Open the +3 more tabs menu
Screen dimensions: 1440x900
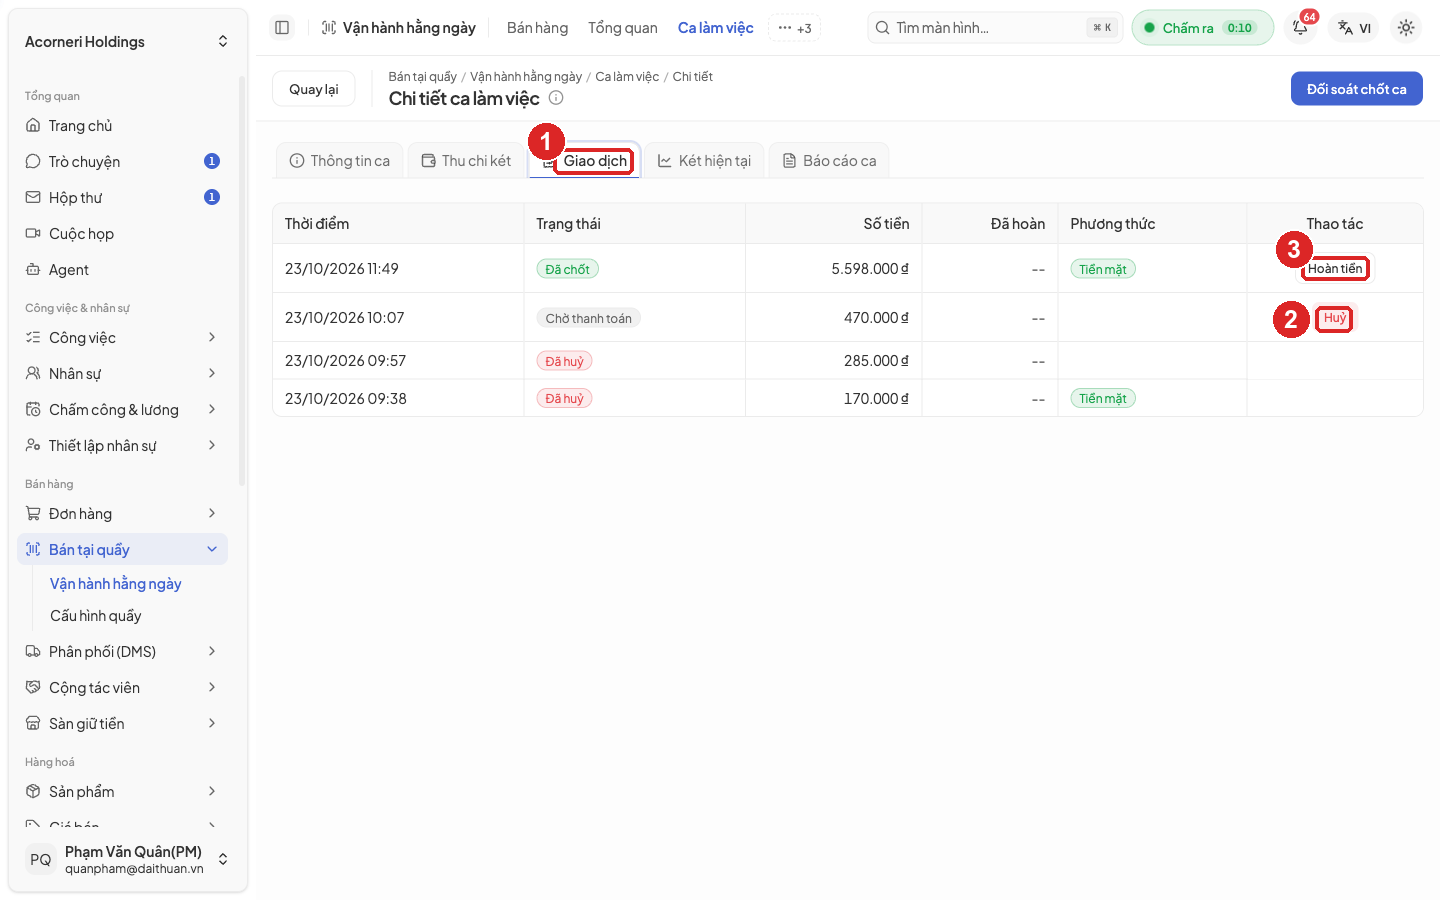[795, 28]
